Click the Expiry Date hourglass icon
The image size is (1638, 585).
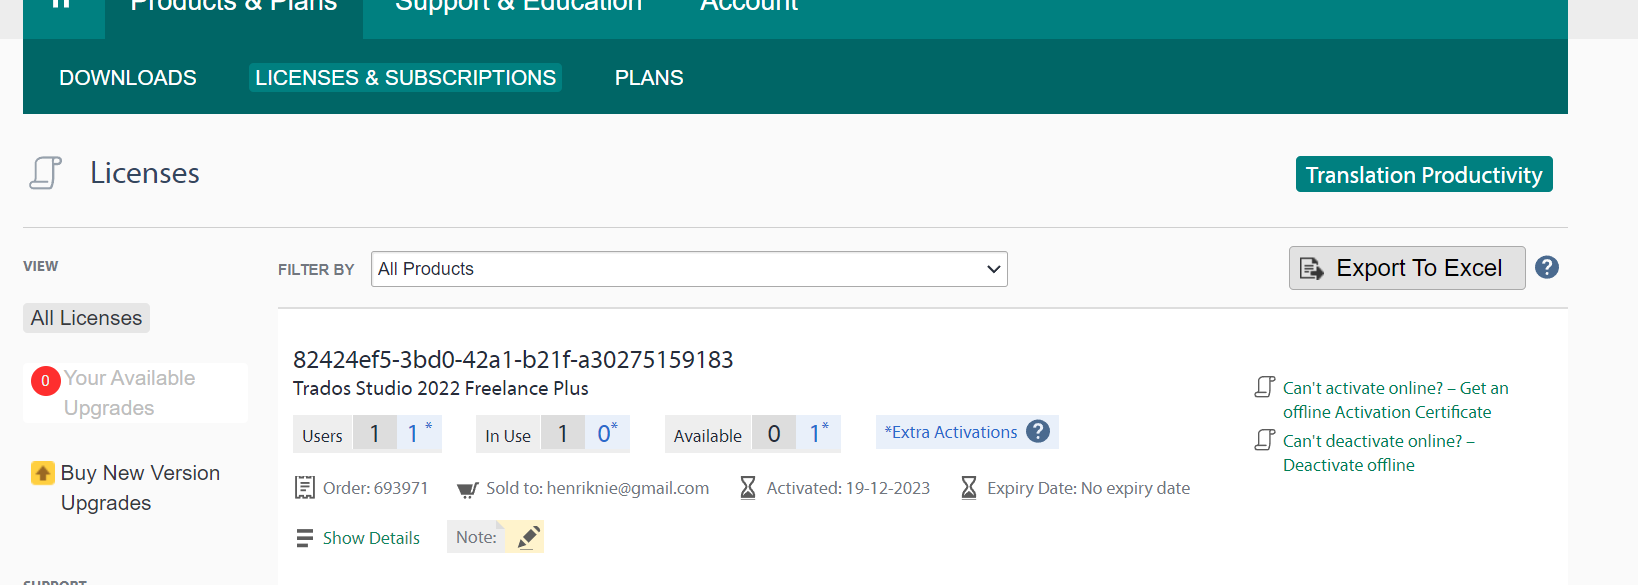[969, 488]
